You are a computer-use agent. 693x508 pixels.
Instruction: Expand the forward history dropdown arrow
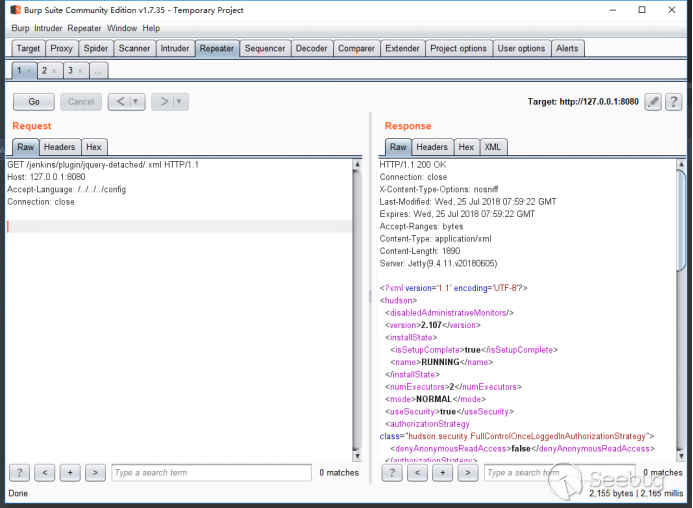coord(179,102)
